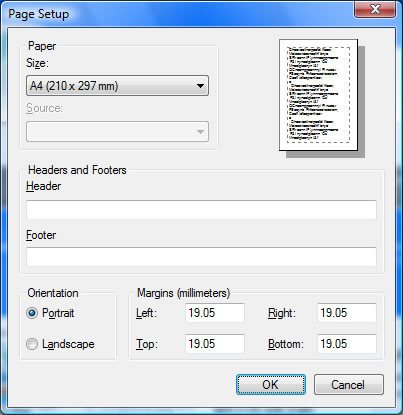Viewport: 403px width, 415px height.
Task: Click the Header label
Action: (43, 186)
